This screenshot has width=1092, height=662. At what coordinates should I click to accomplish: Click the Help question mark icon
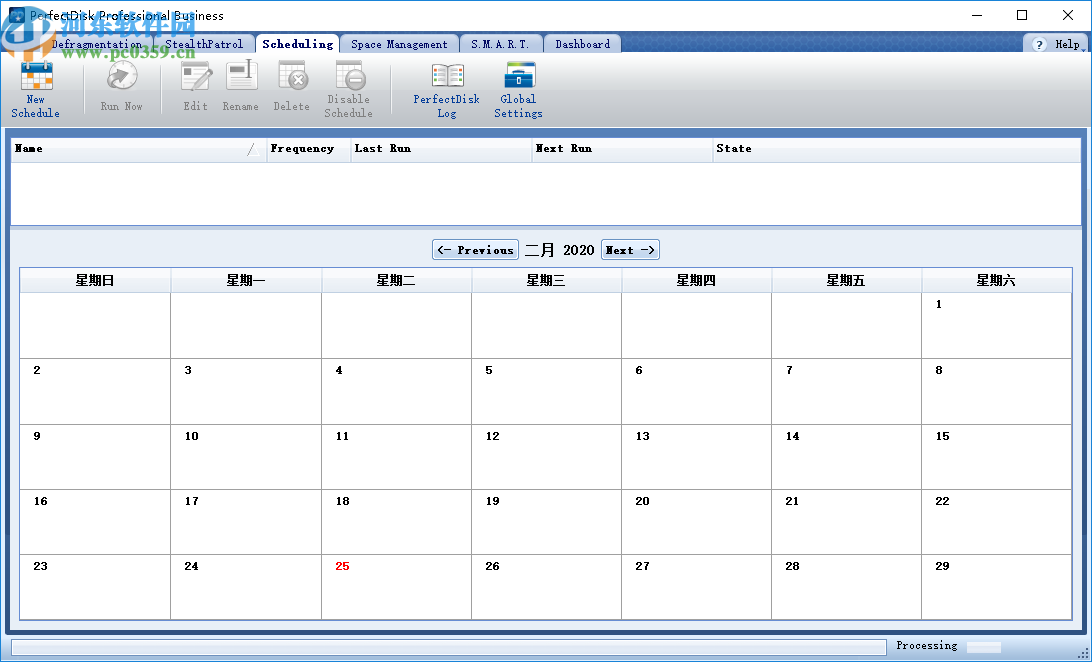(1040, 43)
